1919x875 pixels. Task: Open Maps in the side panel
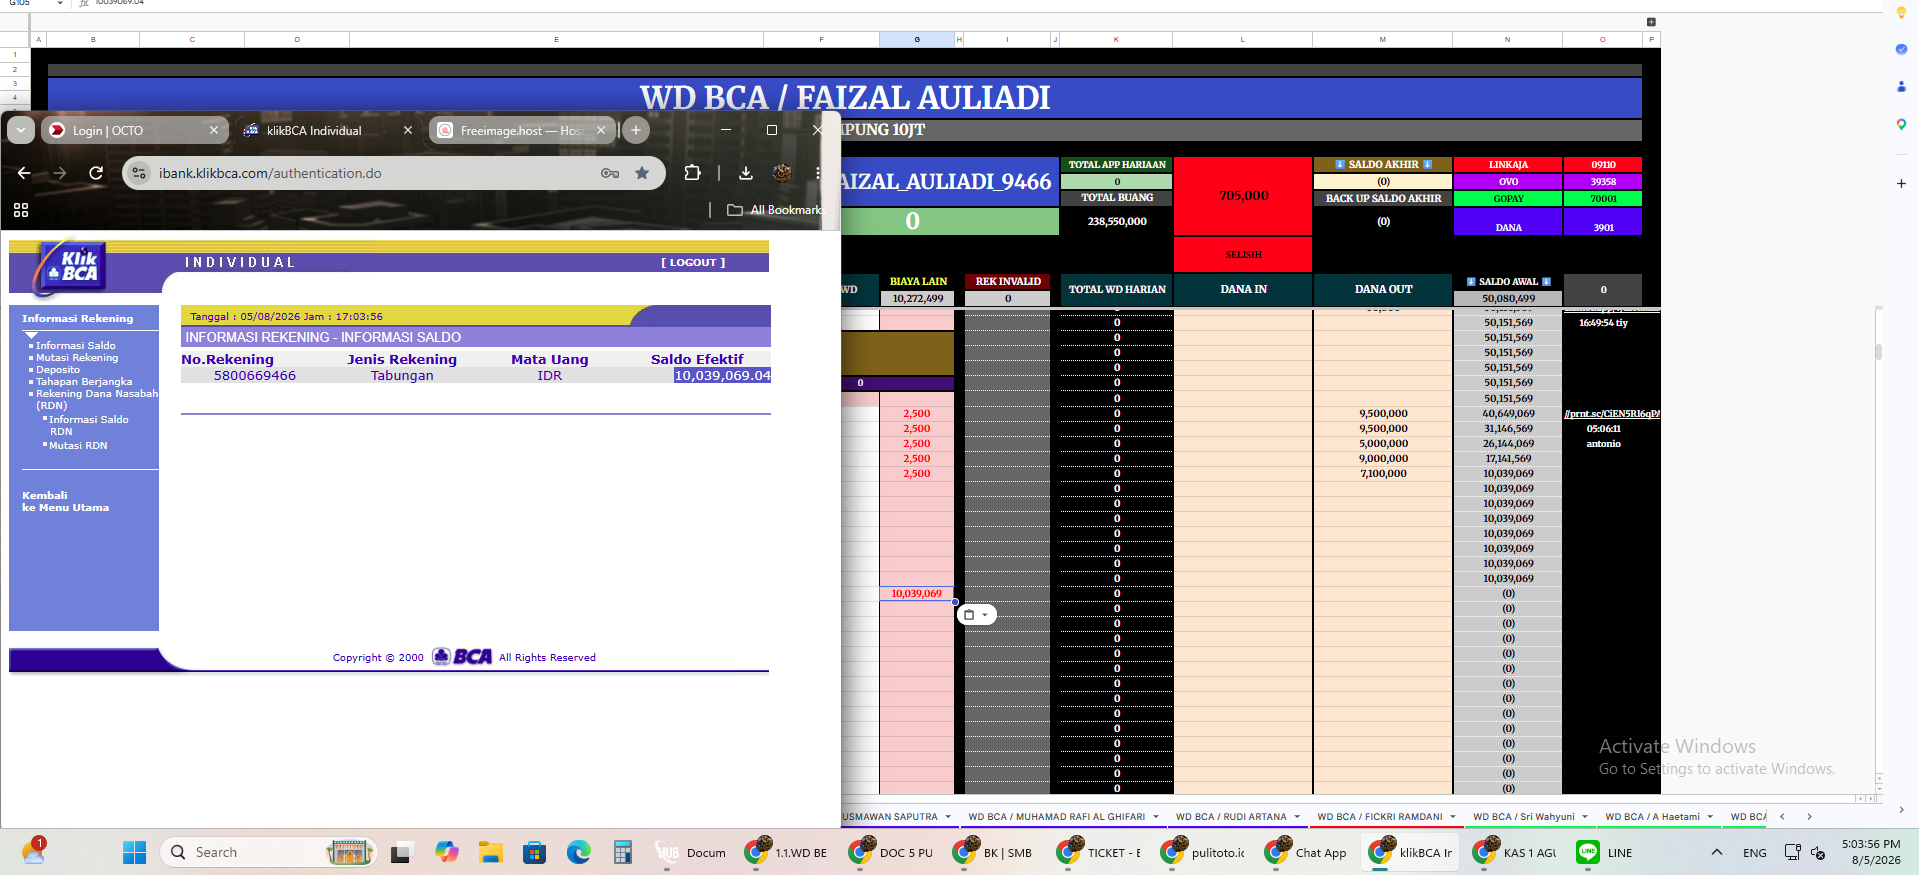(1901, 124)
